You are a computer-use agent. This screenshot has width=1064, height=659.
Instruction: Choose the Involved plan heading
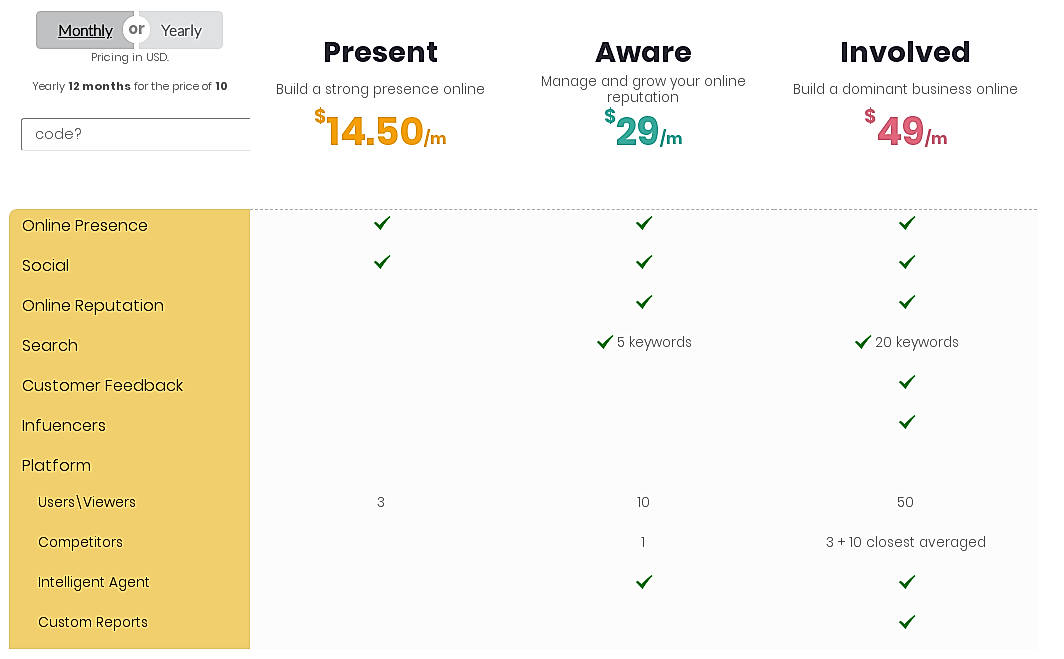tap(905, 52)
